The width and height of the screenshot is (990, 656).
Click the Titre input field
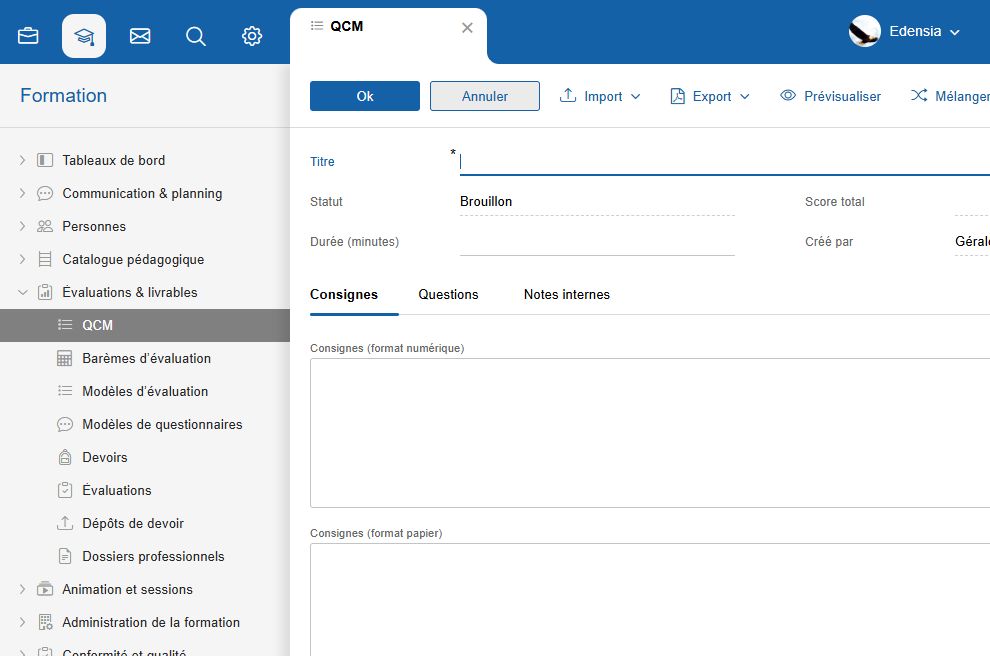[x=725, y=162]
